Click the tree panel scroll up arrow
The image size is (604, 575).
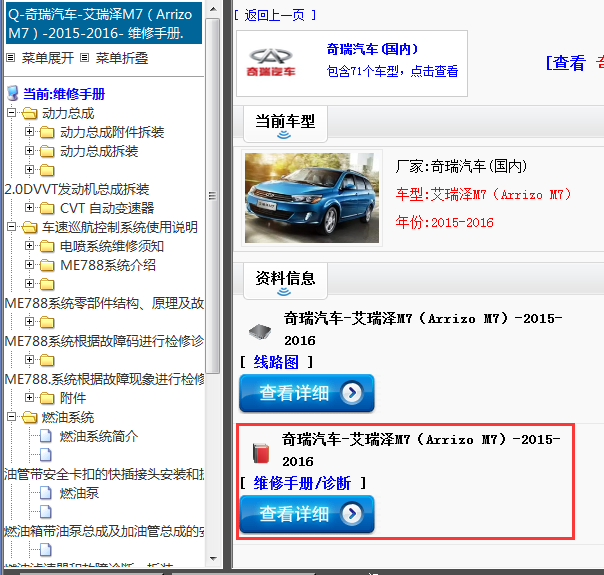coord(213,8)
